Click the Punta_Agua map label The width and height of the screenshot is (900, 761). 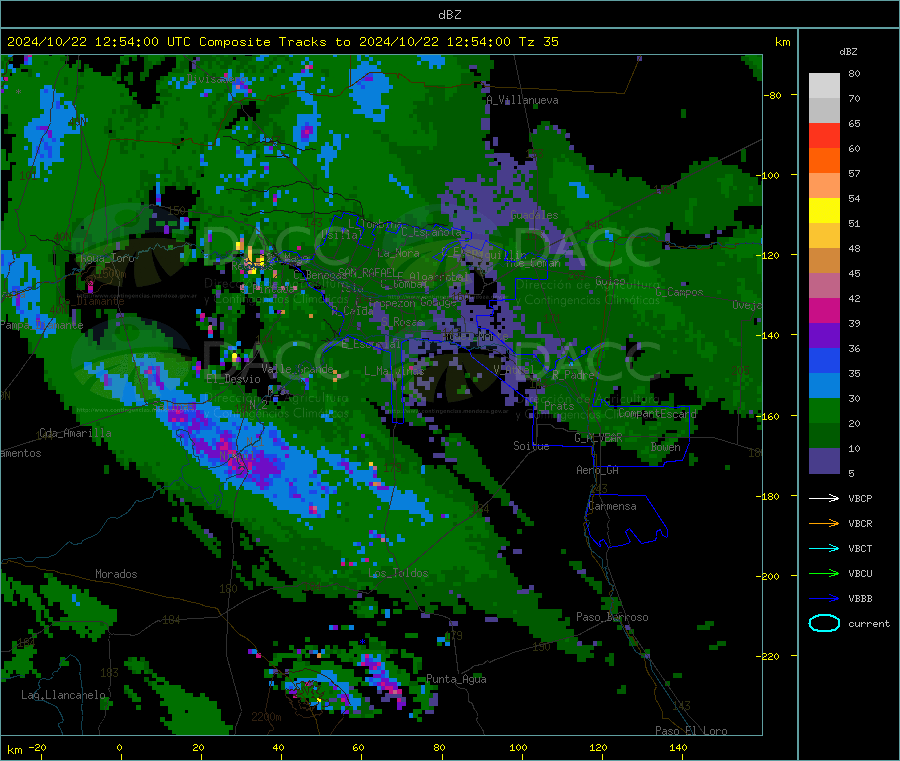pos(456,679)
